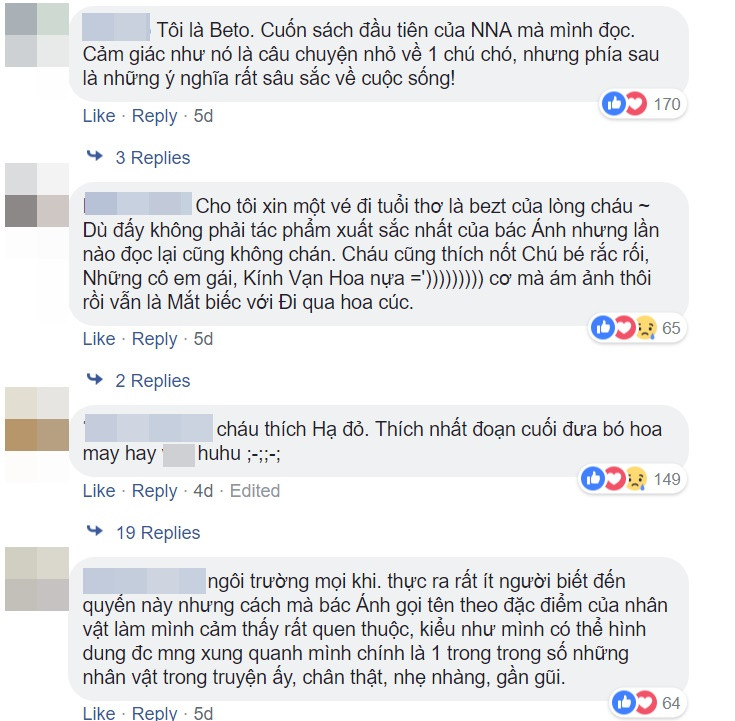Open the 64 reactions count
735x721 pixels.
(x=671, y=703)
